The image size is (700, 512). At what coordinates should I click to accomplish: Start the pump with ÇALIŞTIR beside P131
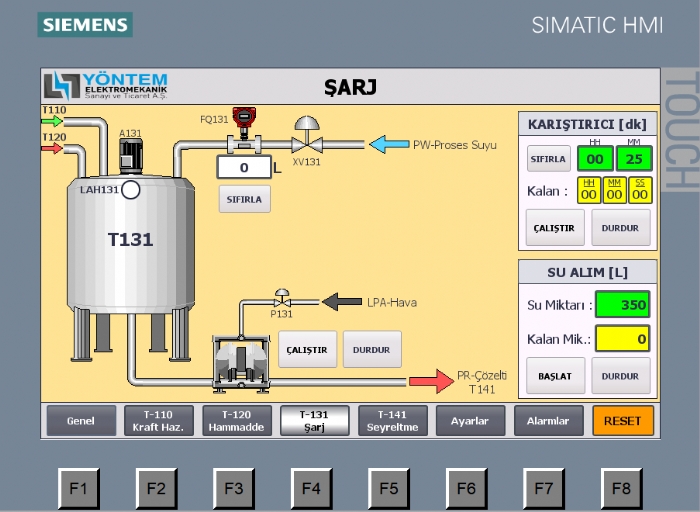click(x=307, y=350)
